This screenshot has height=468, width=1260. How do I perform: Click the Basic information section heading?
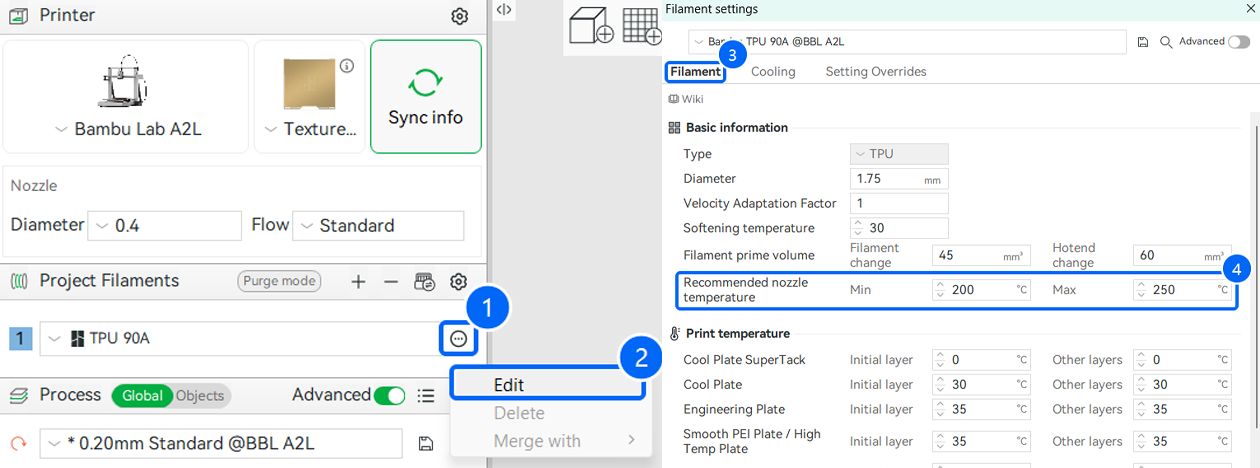737,128
